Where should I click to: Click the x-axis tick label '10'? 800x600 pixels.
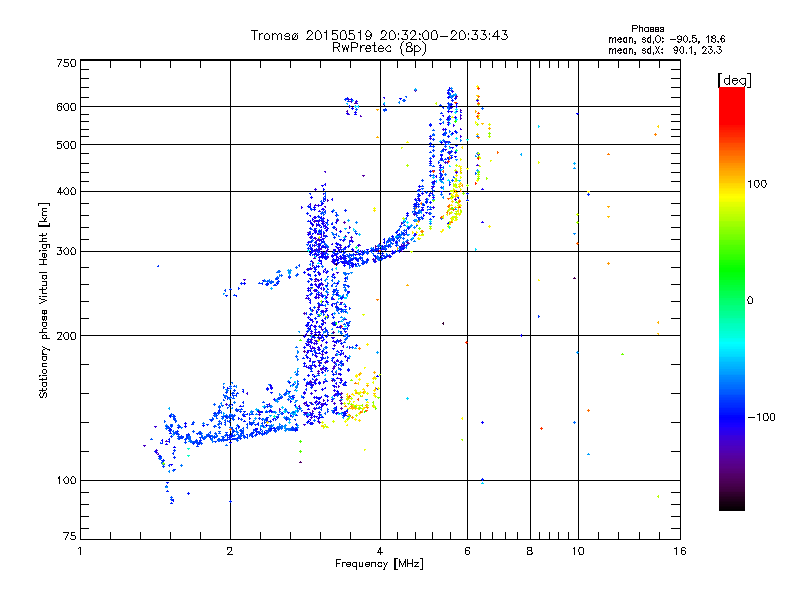click(x=578, y=551)
